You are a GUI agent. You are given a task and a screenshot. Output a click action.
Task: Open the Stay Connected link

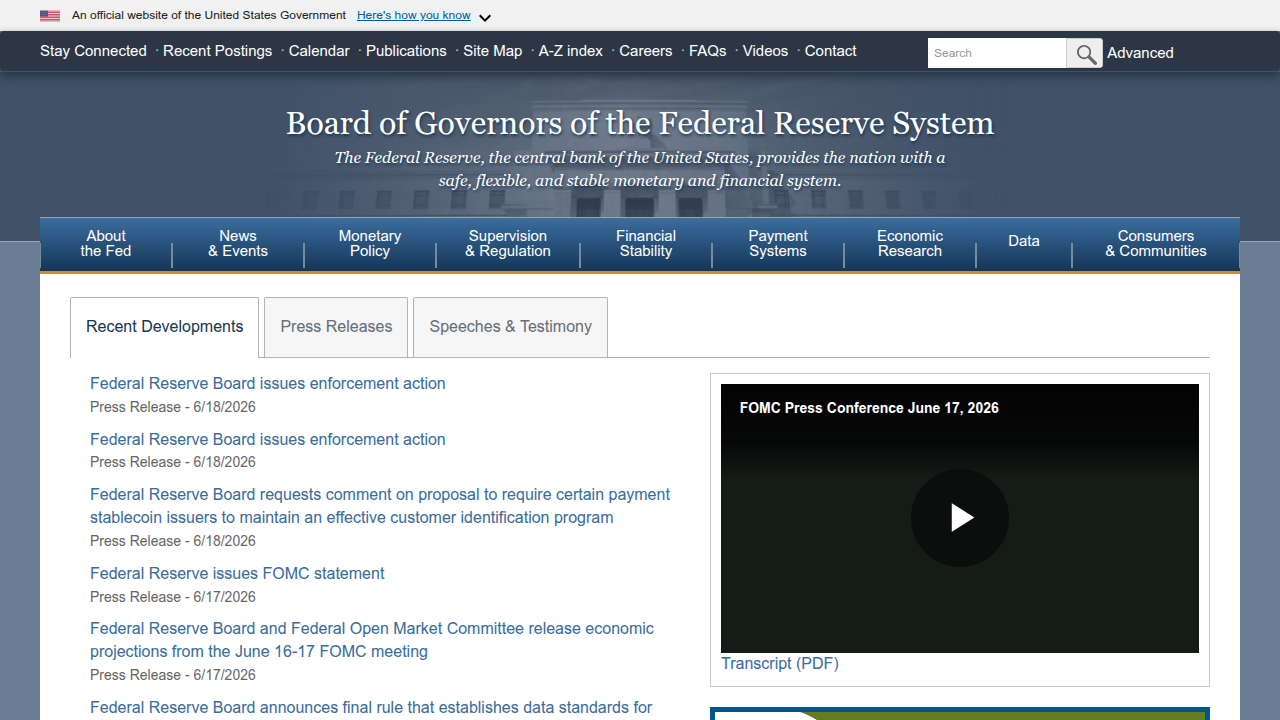coord(93,51)
